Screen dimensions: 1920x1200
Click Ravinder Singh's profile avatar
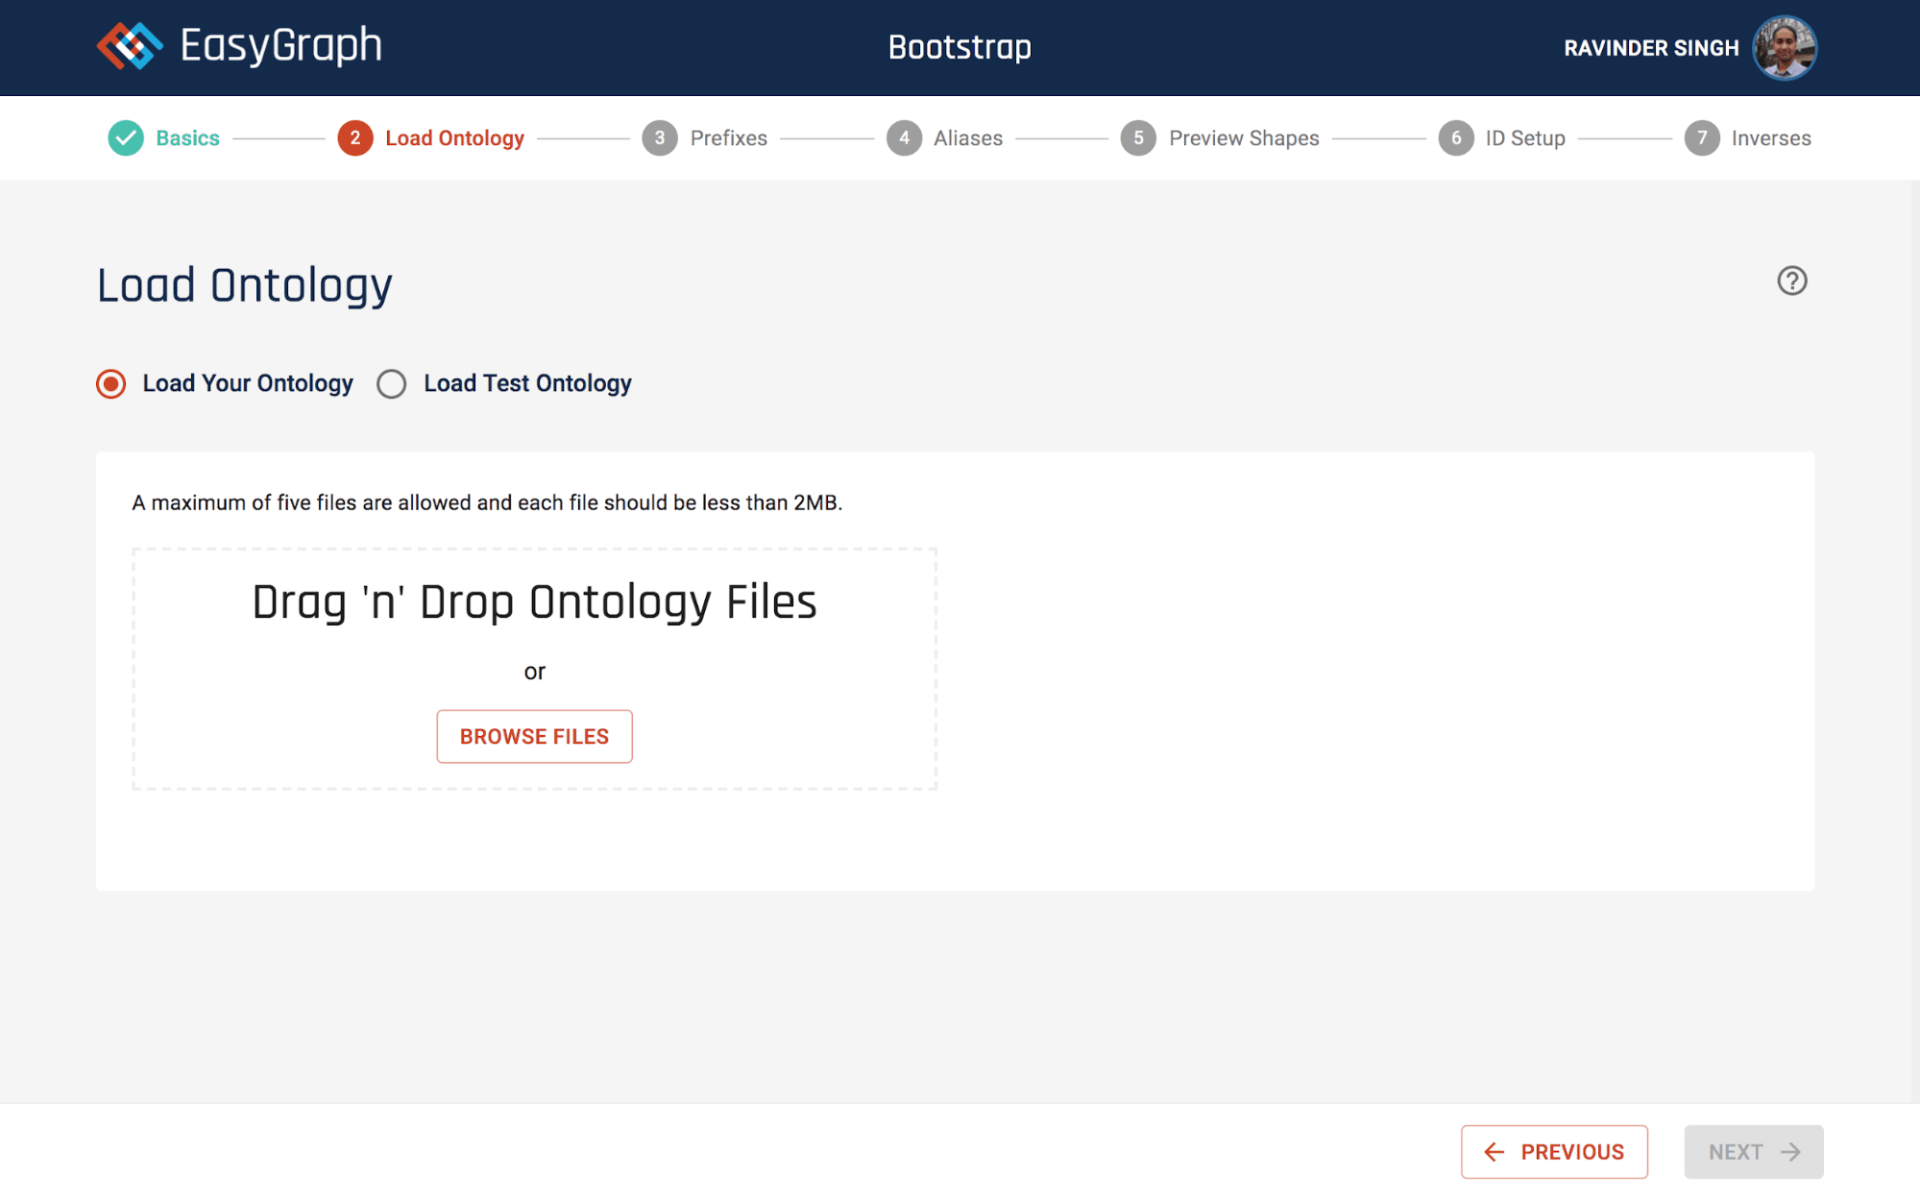pyautogui.click(x=1784, y=48)
